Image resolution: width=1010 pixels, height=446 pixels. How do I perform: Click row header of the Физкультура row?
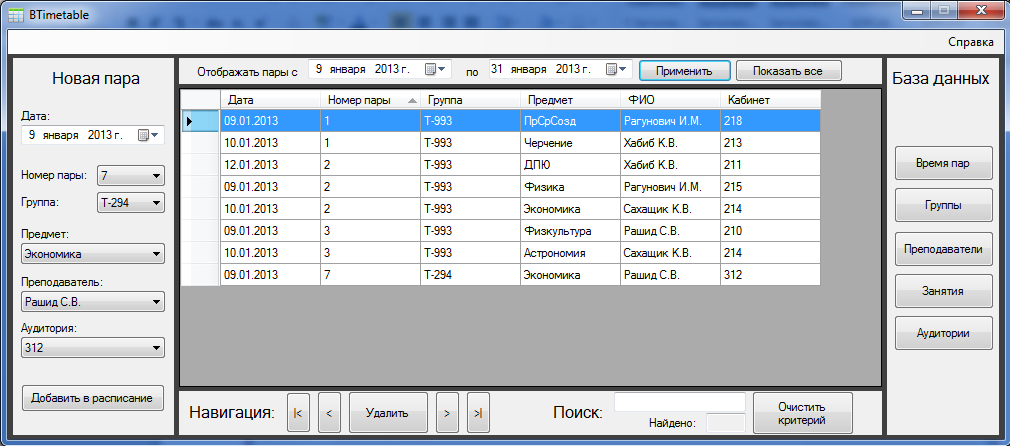201,231
